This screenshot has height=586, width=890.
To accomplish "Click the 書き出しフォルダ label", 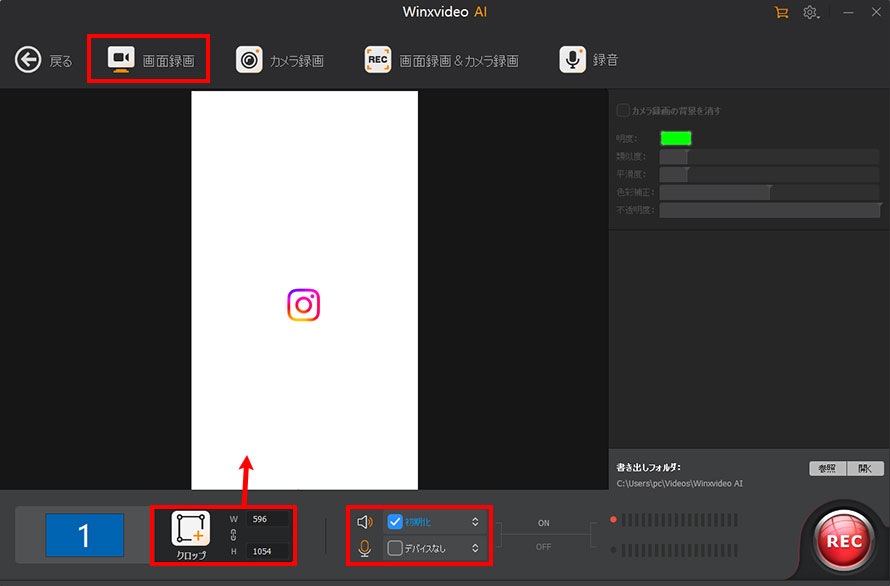I will pos(648,467).
